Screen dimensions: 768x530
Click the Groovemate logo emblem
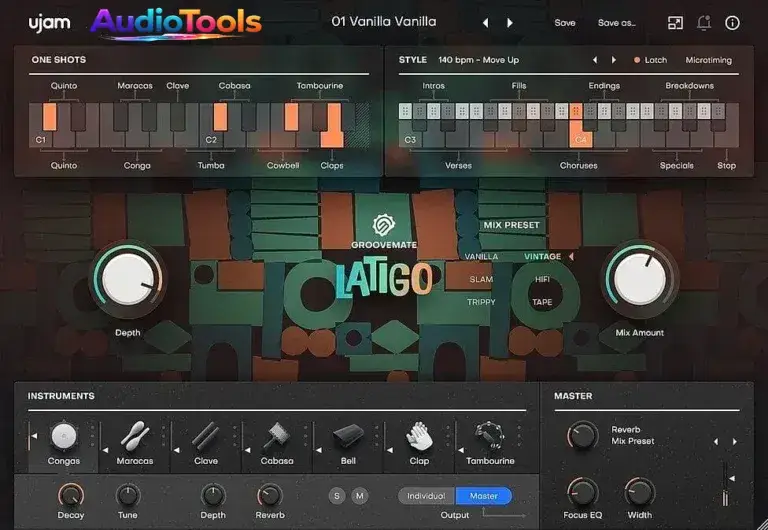tap(384, 225)
